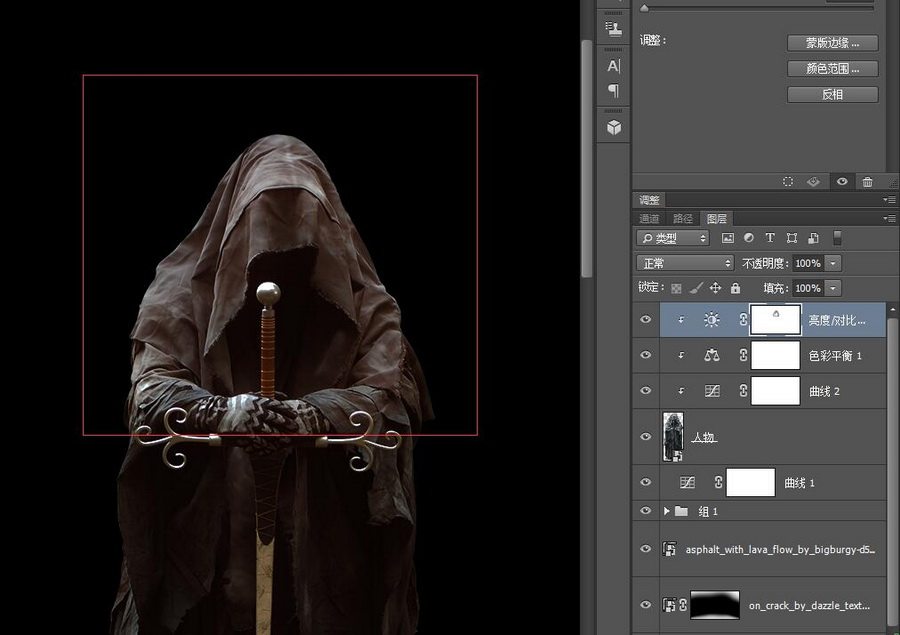Click the 蒙版边缘... button
Screen dimensions: 900x635
click(x=832, y=43)
